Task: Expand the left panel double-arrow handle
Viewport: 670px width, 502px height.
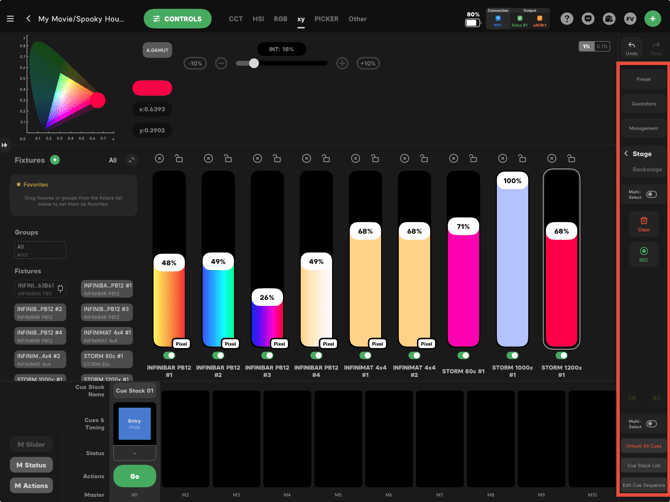Action: pyautogui.click(x=4, y=145)
